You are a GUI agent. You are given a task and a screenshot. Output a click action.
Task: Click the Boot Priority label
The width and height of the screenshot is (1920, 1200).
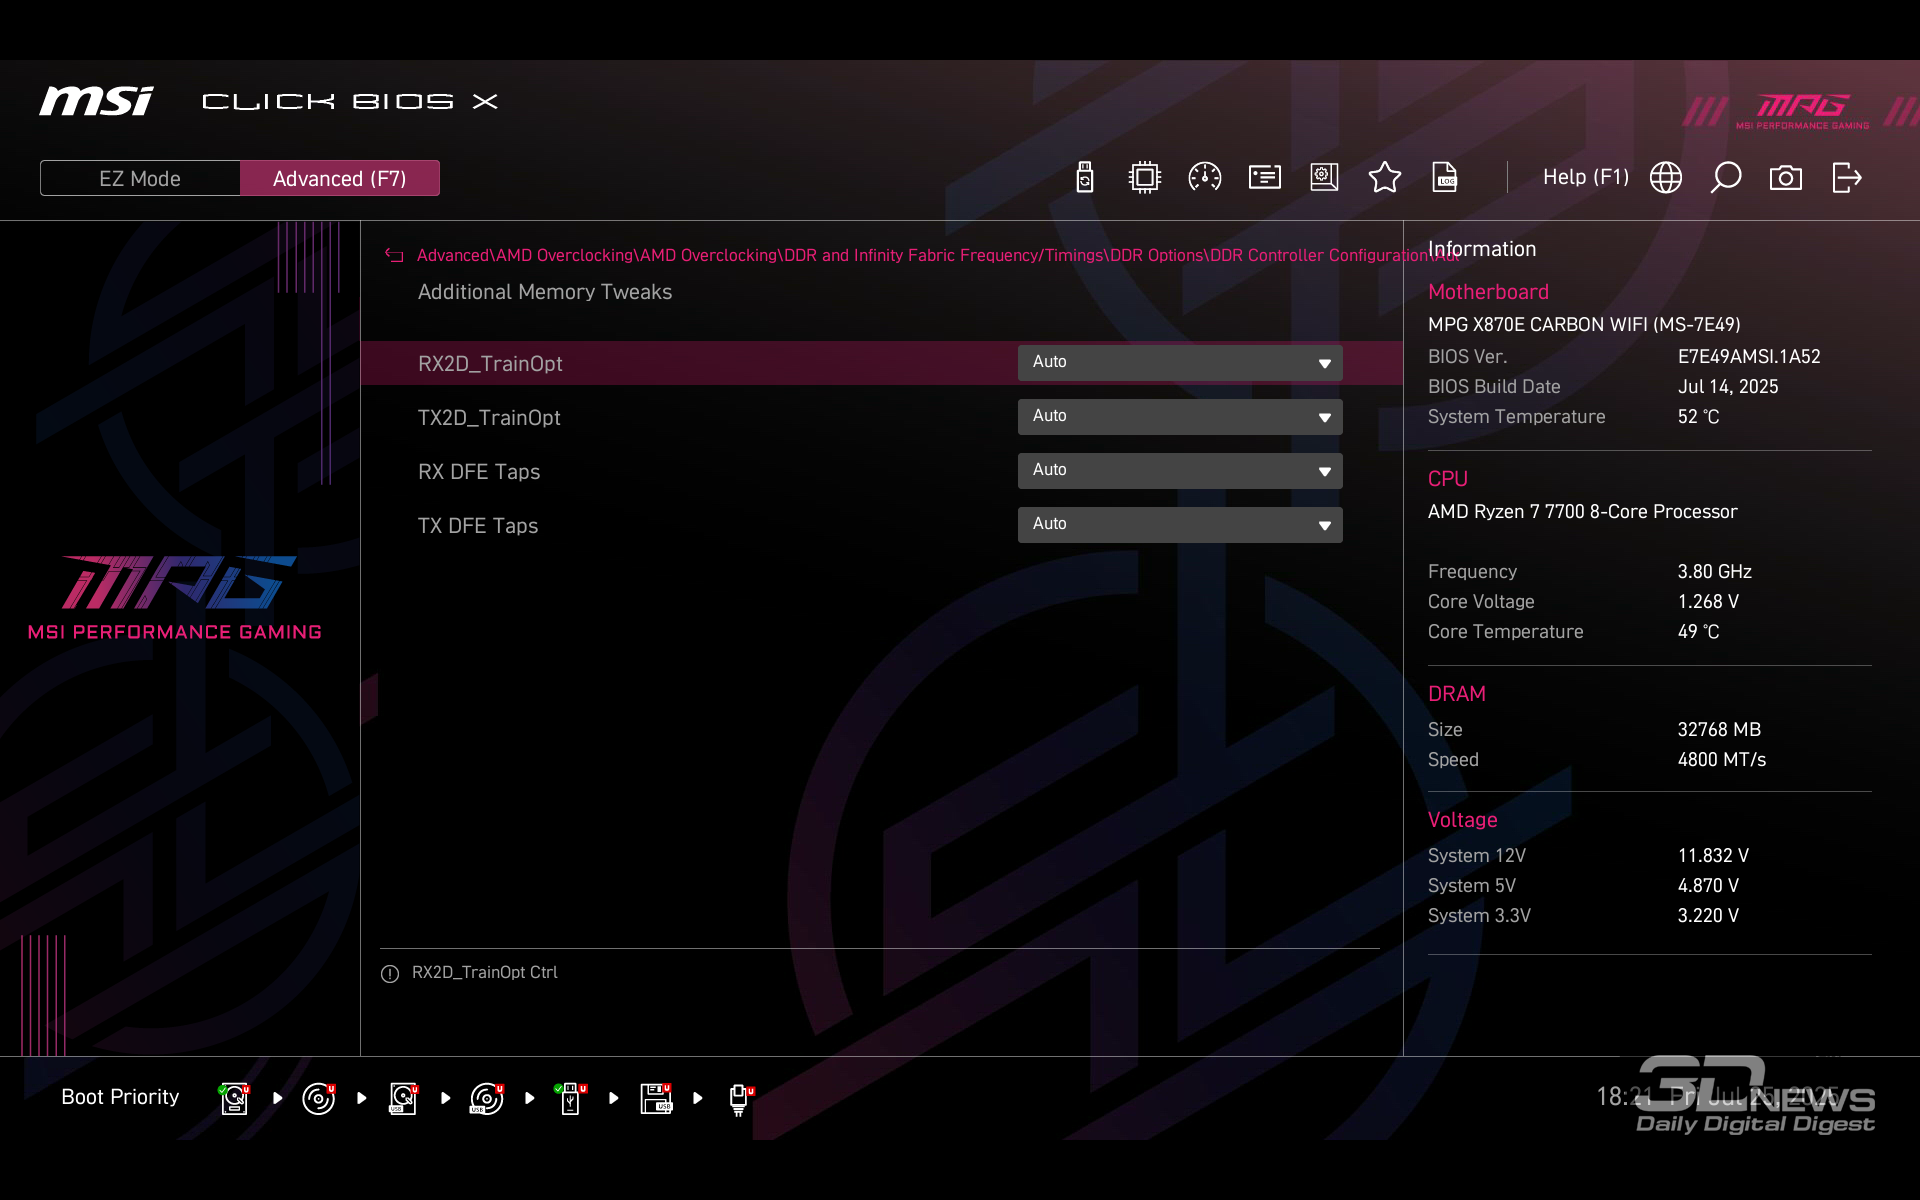[x=120, y=1097]
